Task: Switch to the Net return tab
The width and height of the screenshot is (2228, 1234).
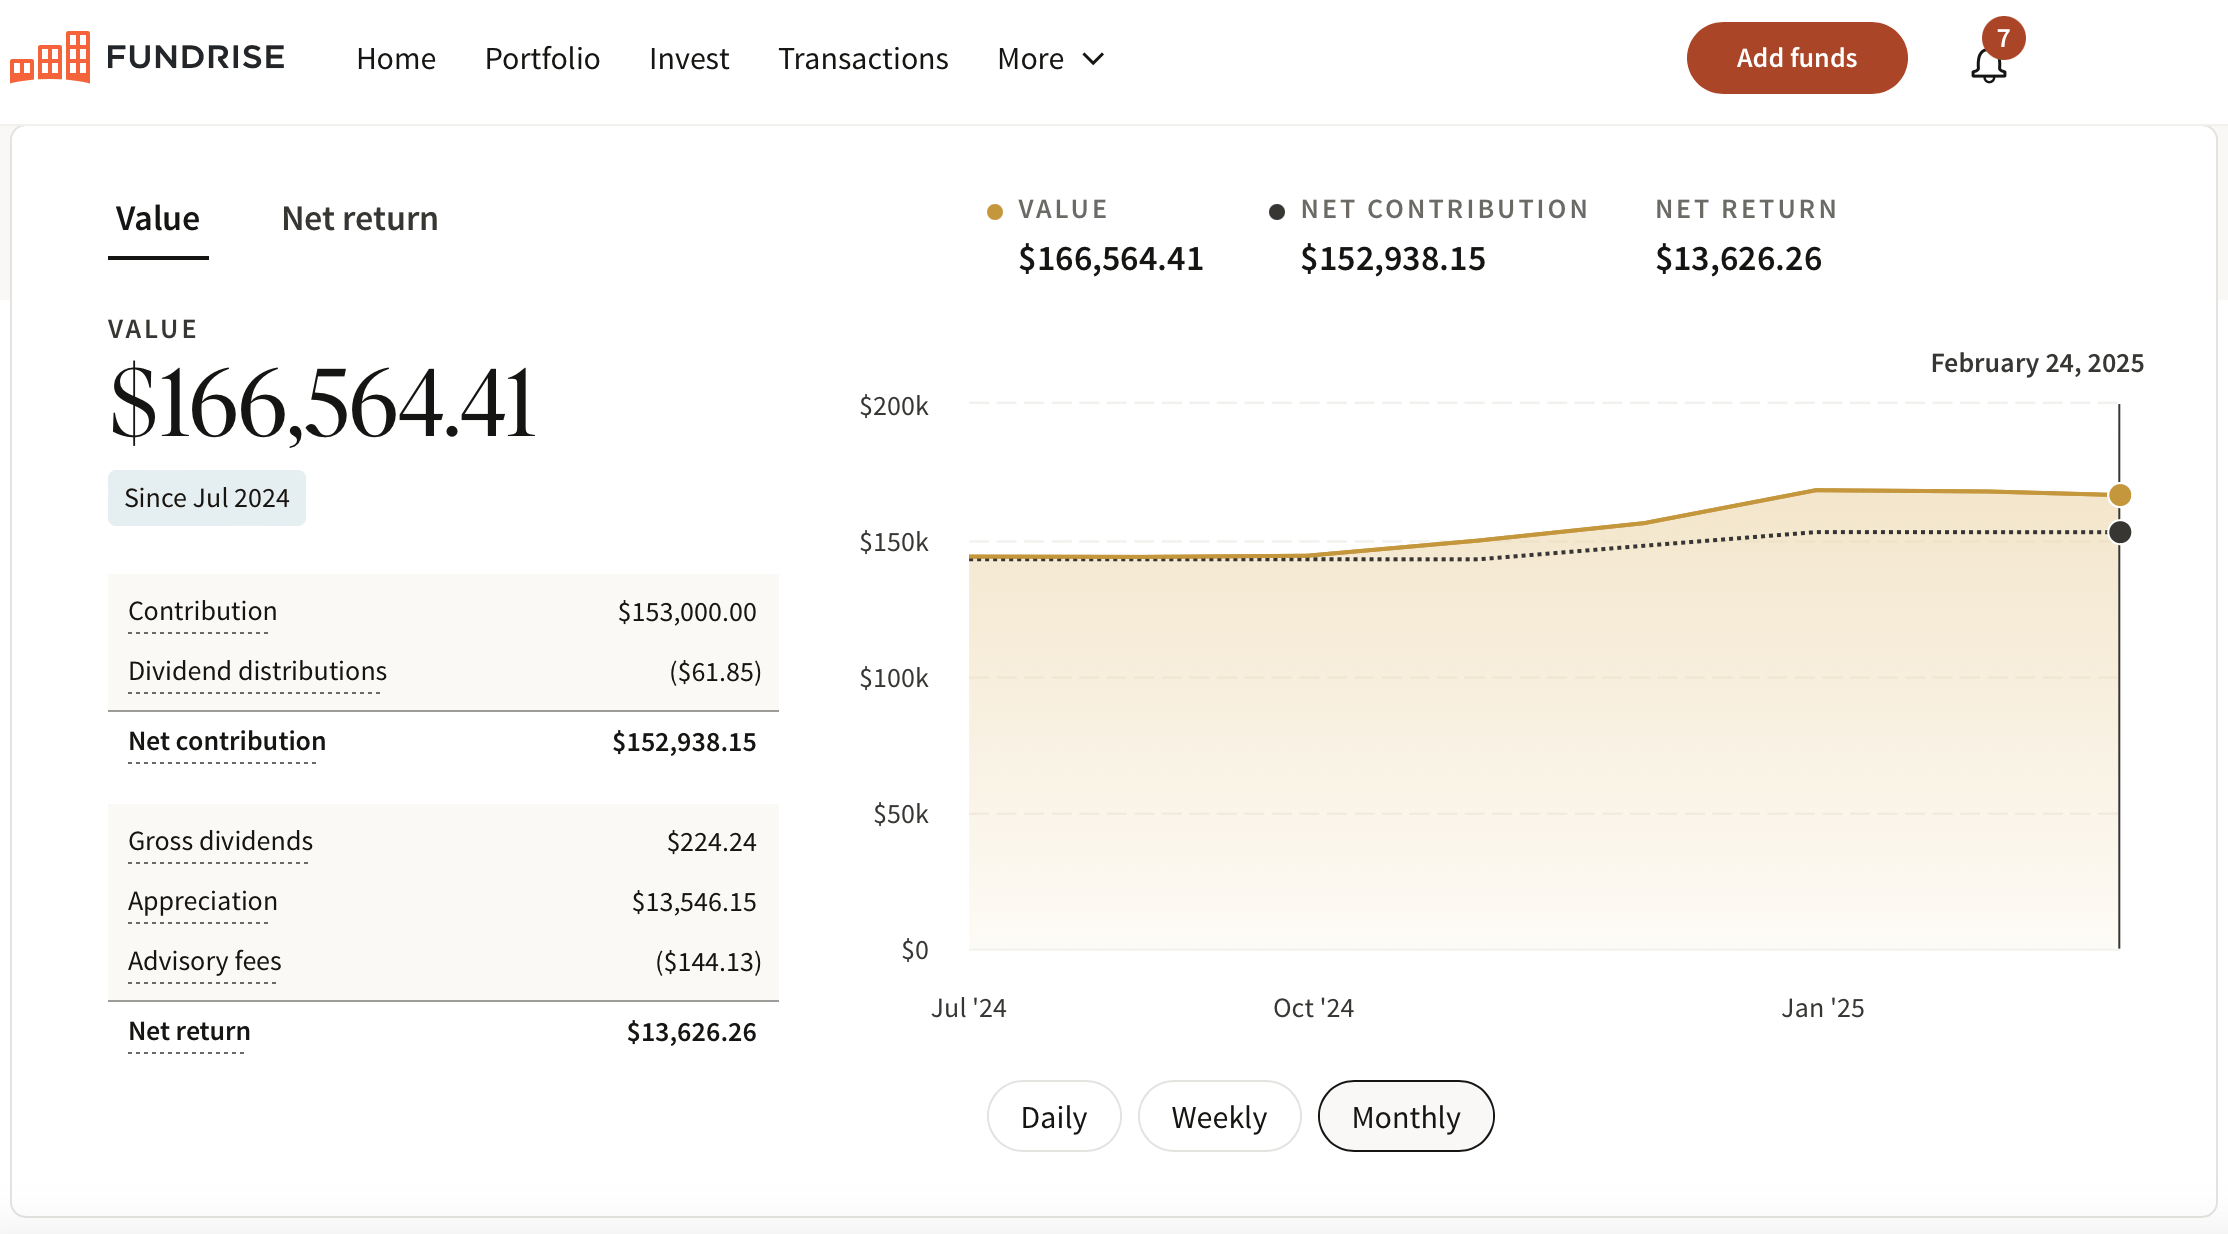Action: tap(359, 216)
